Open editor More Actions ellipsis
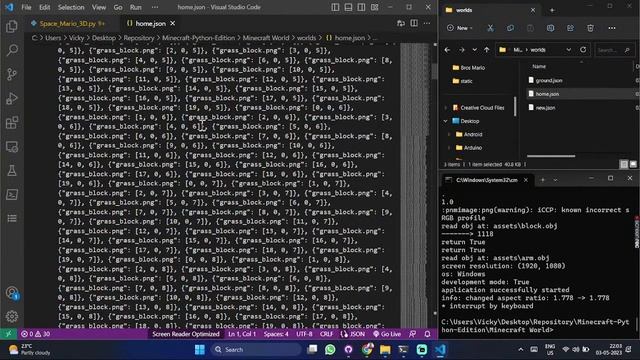The width and height of the screenshot is (640, 360). click(x=427, y=23)
